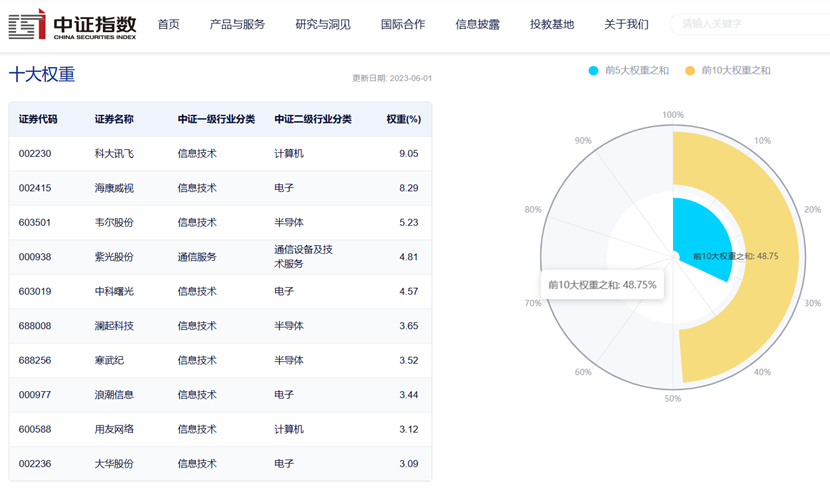Expand the 信息披露 navigation menu
The width and height of the screenshot is (830, 490).
(477, 24)
